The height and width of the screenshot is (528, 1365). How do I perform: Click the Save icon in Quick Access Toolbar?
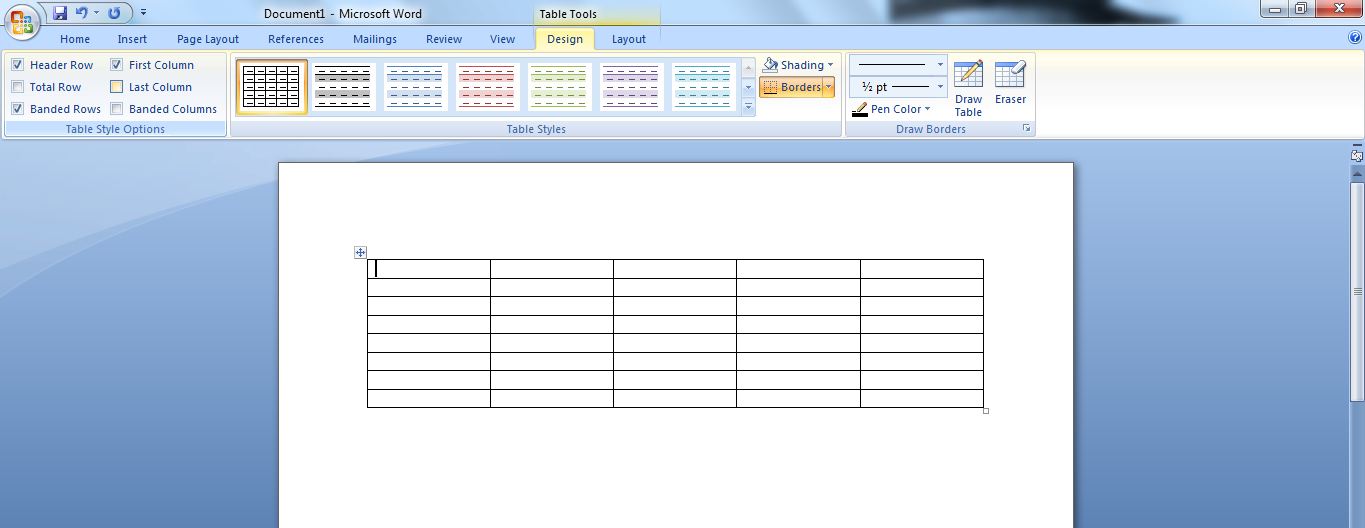60,13
